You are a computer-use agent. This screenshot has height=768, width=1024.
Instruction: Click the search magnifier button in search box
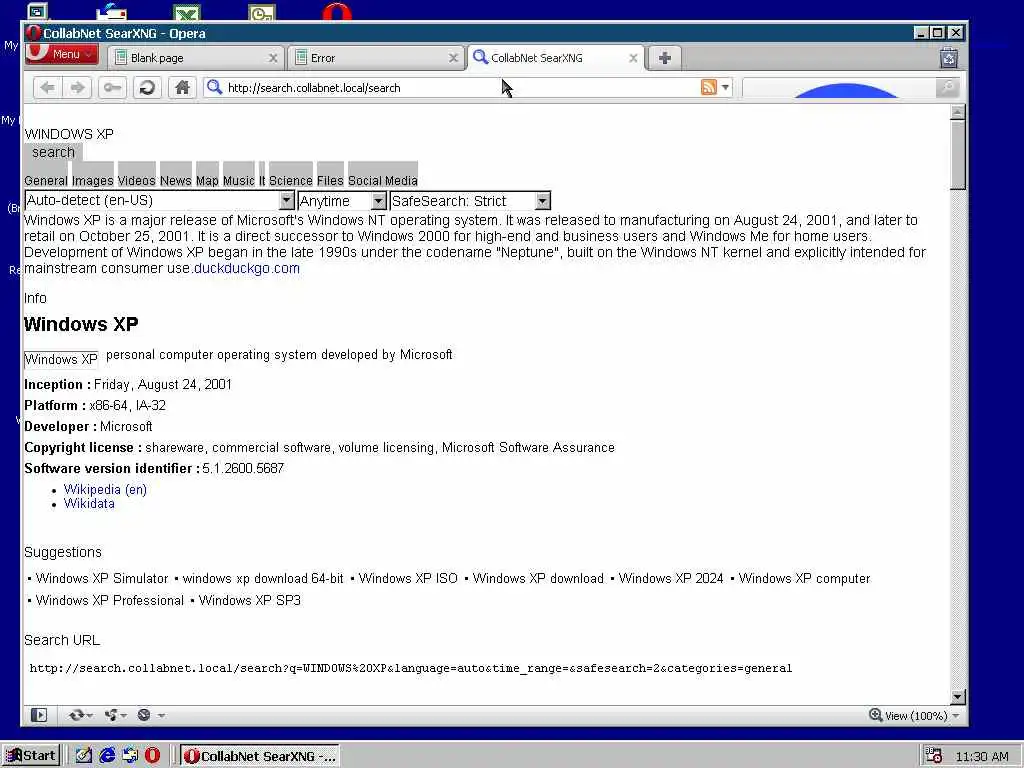(947, 88)
